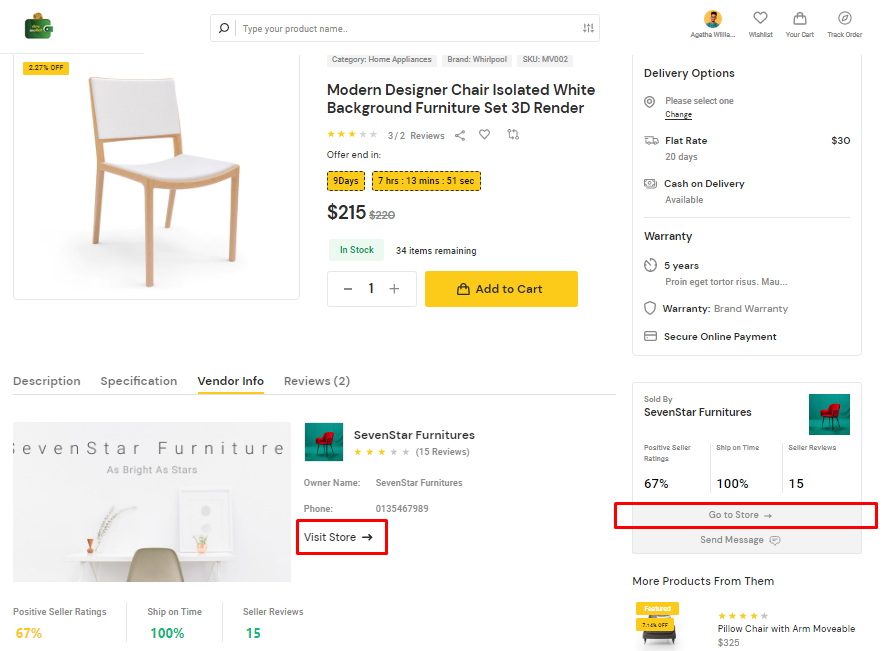The image size is (886, 651).
Task: Click the Change delivery location link
Action: pyautogui.click(x=678, y=114)
